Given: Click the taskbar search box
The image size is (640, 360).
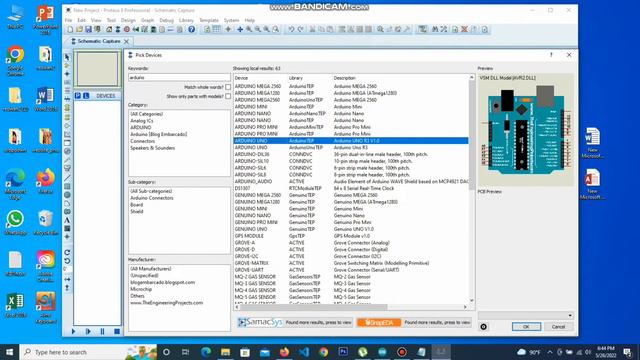Looking at the screenshot, I should [88, 352].
